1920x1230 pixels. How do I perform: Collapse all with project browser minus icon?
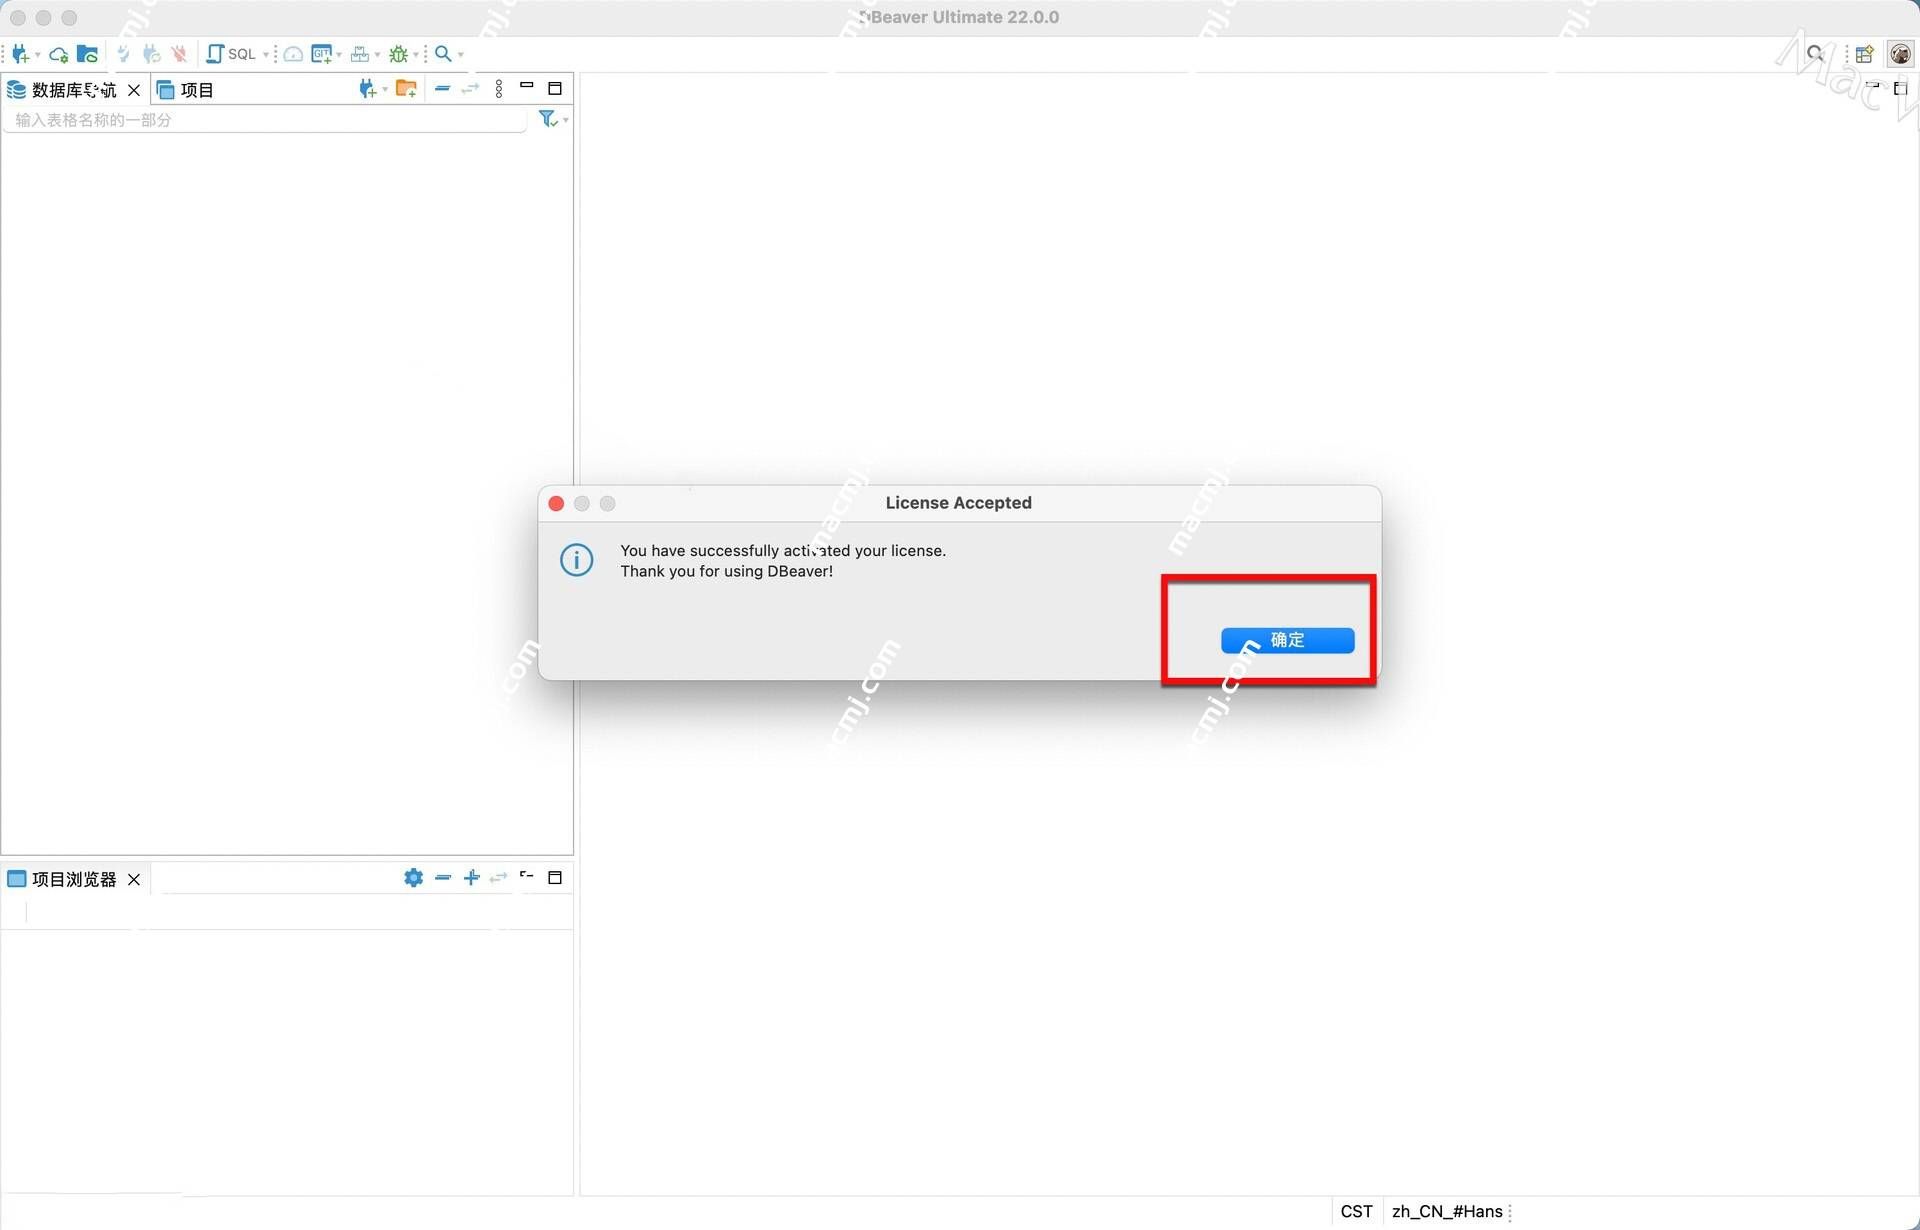point(443,878)
